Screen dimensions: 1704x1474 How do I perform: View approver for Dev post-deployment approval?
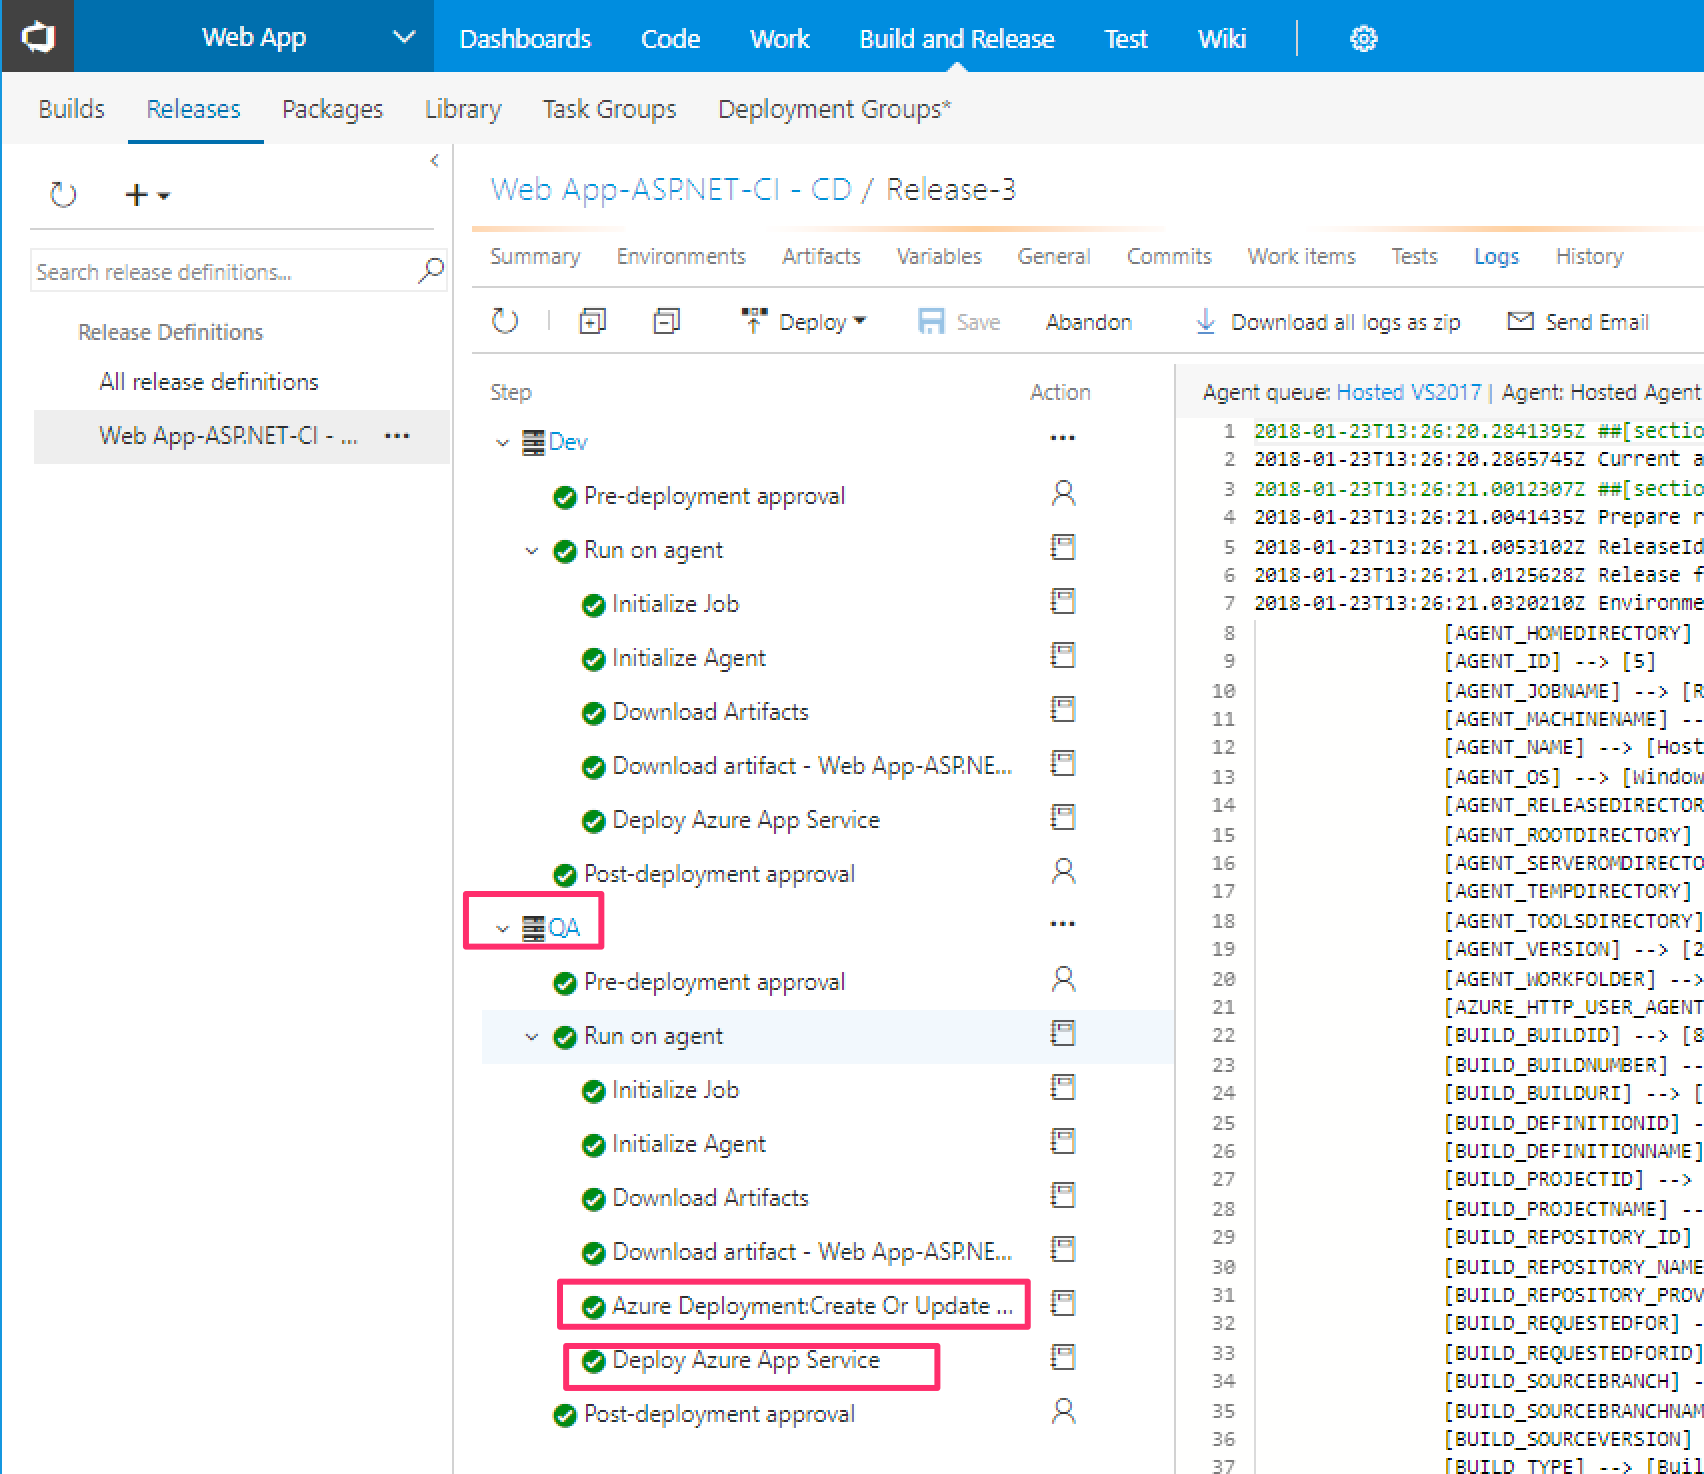[x=1063, y=871]
